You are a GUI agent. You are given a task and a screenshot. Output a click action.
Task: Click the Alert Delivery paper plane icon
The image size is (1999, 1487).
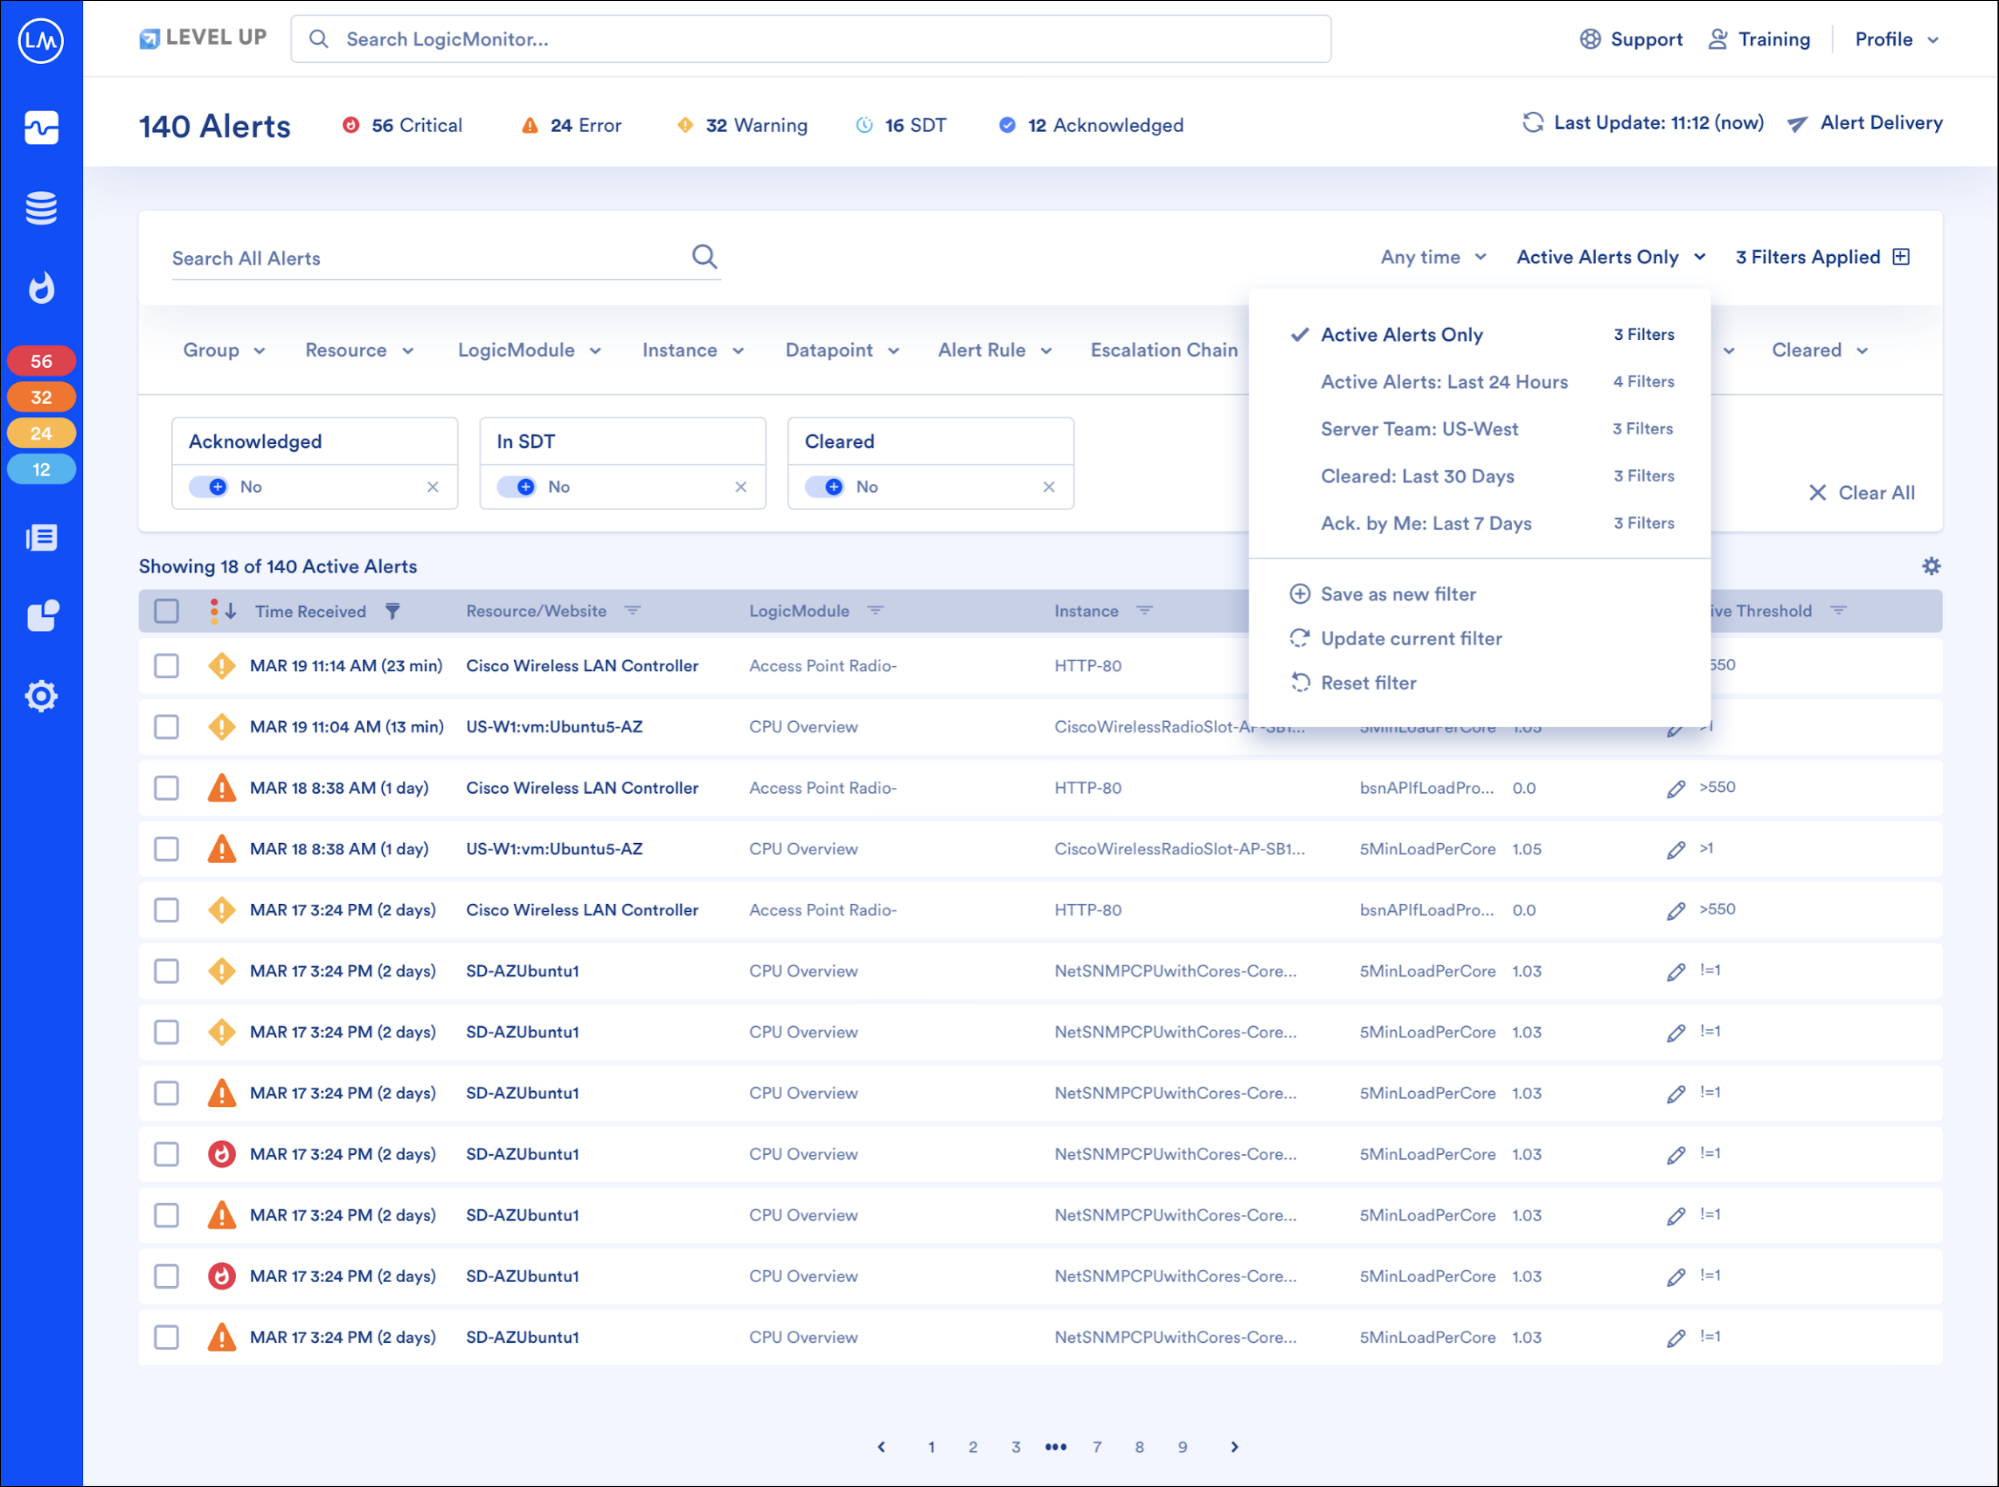(x=1797, y=124)
